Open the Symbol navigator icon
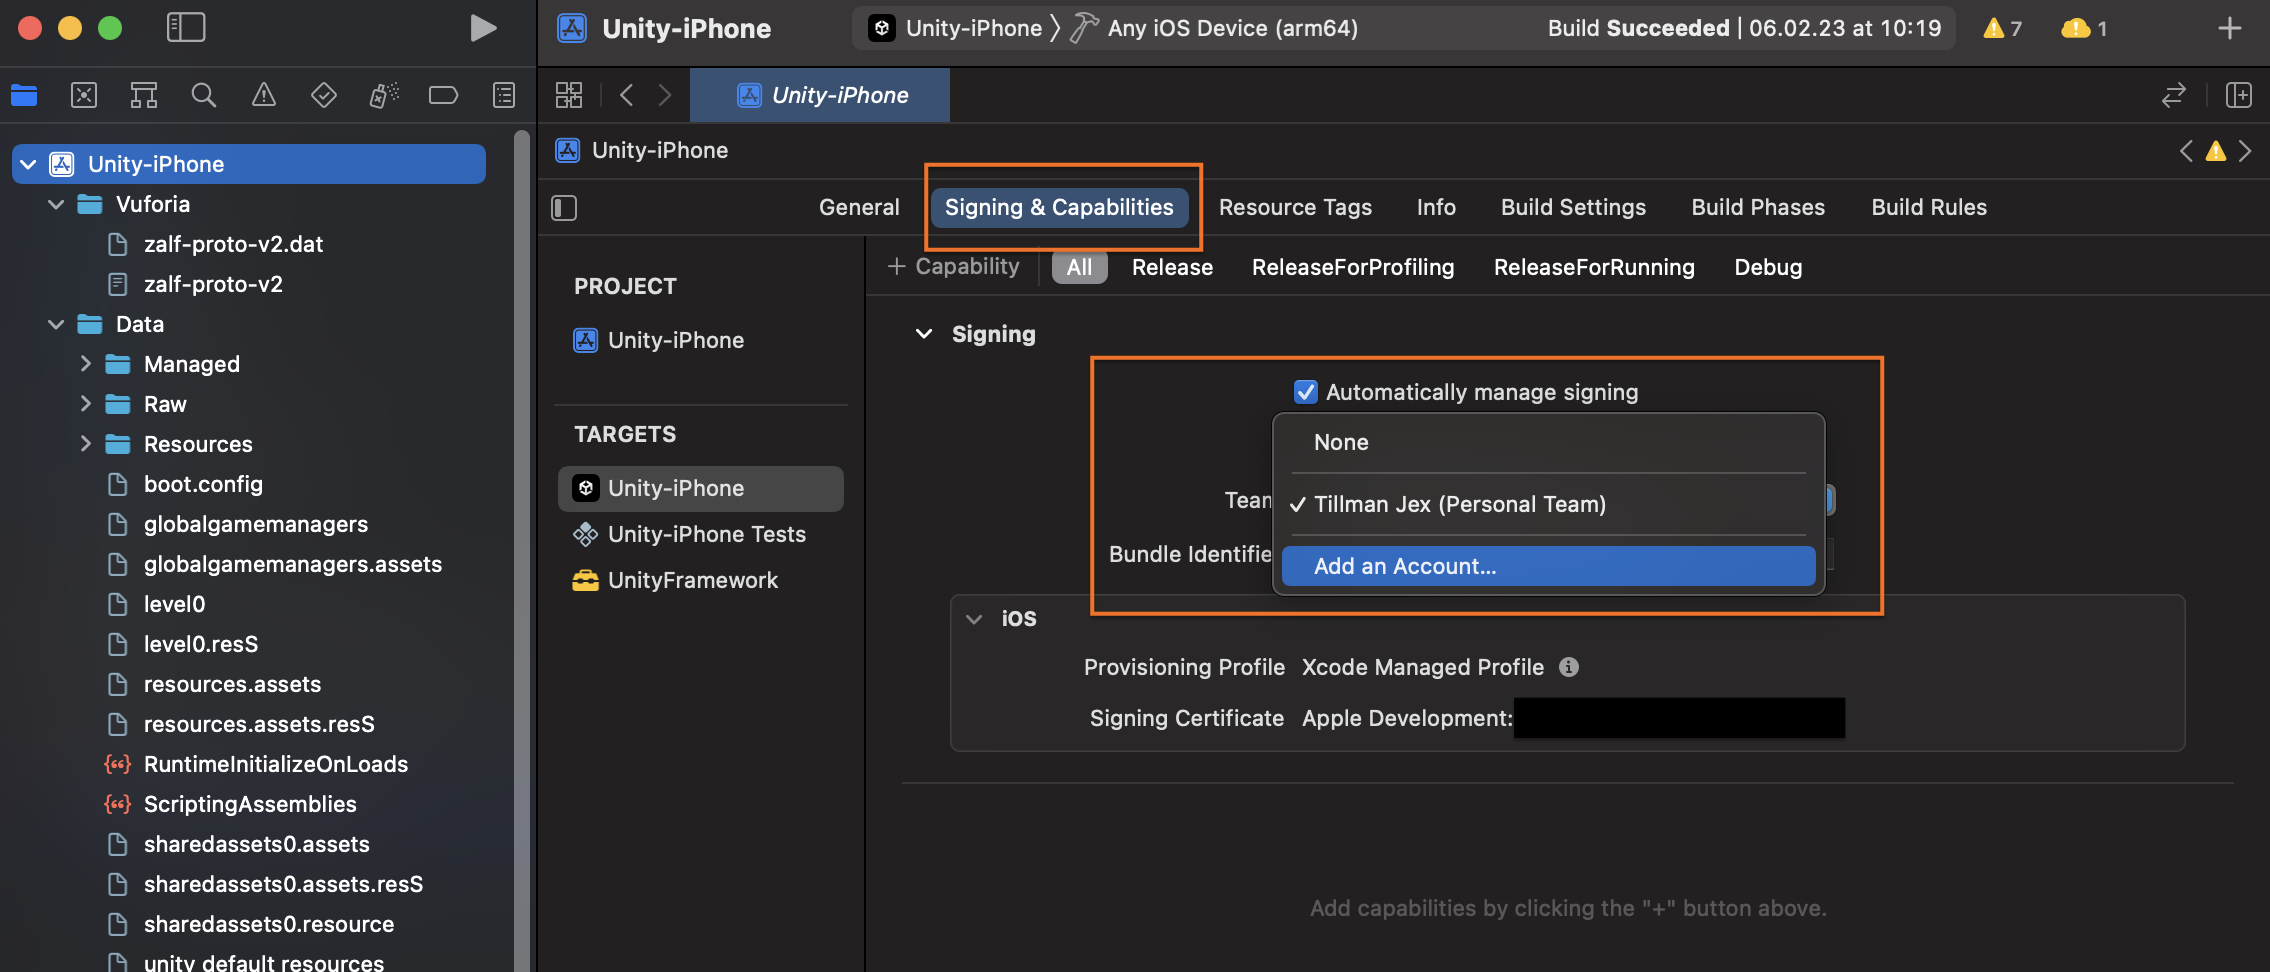 click(x=144, y=95)
